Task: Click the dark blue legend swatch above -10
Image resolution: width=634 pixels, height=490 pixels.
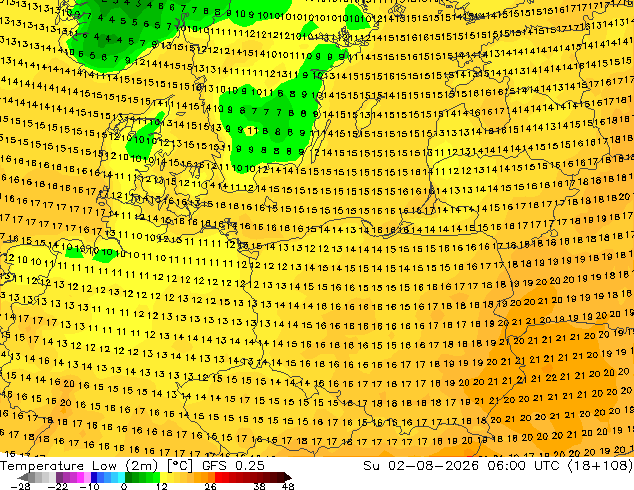Action: coord(94,477)
